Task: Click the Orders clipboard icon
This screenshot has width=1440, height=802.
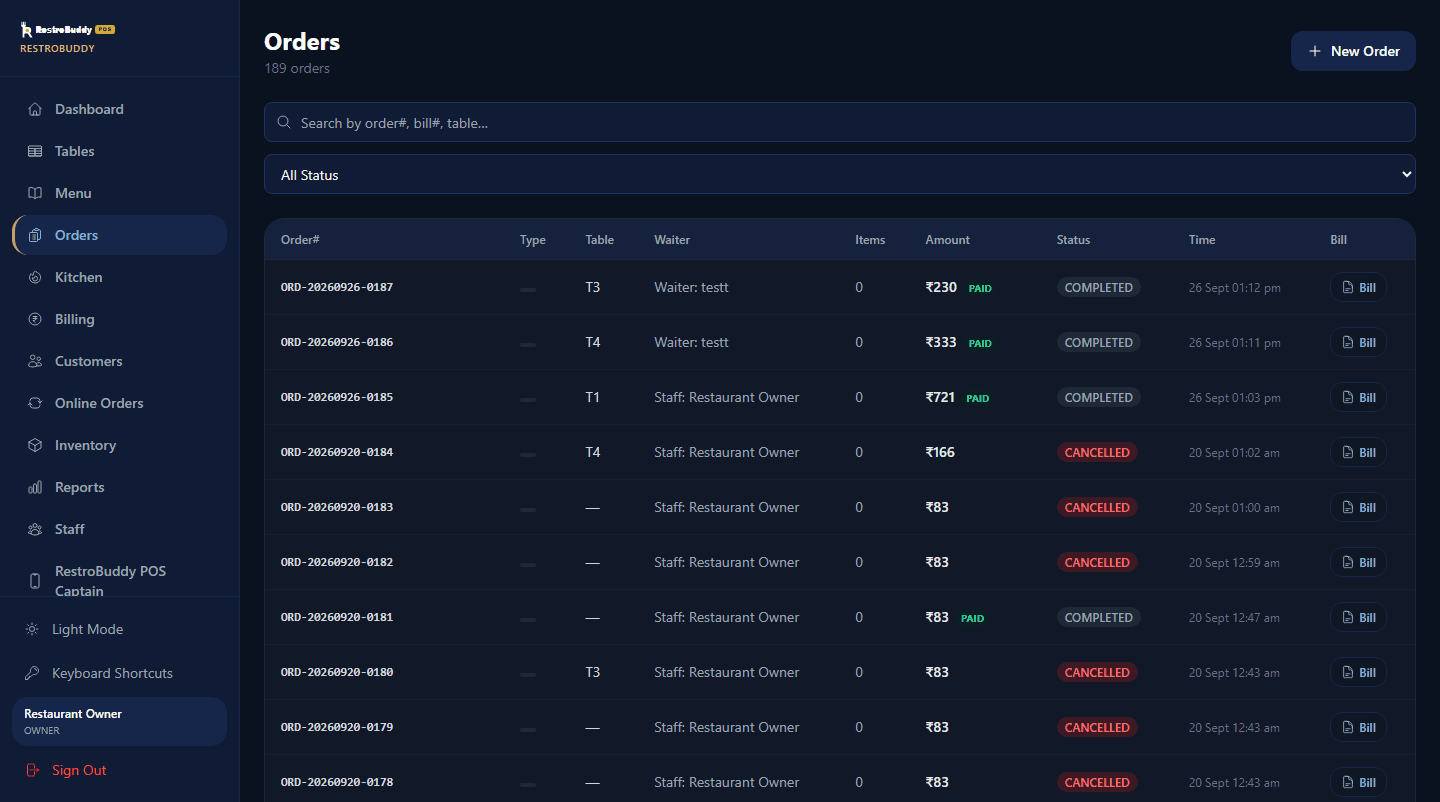Action: (x=35, y=235)
